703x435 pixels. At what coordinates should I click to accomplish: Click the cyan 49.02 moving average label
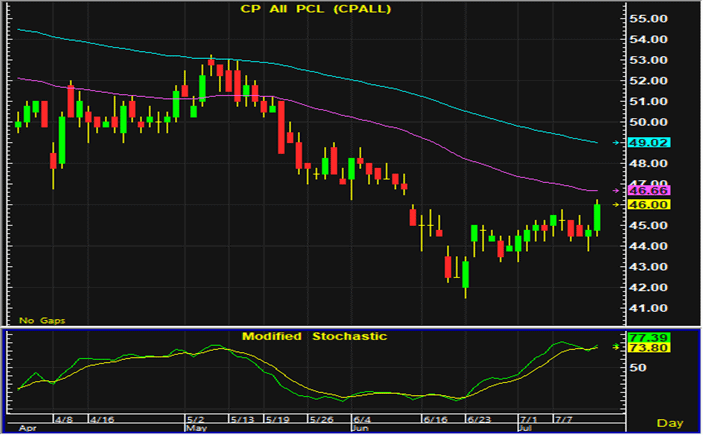tap(649, 143)
